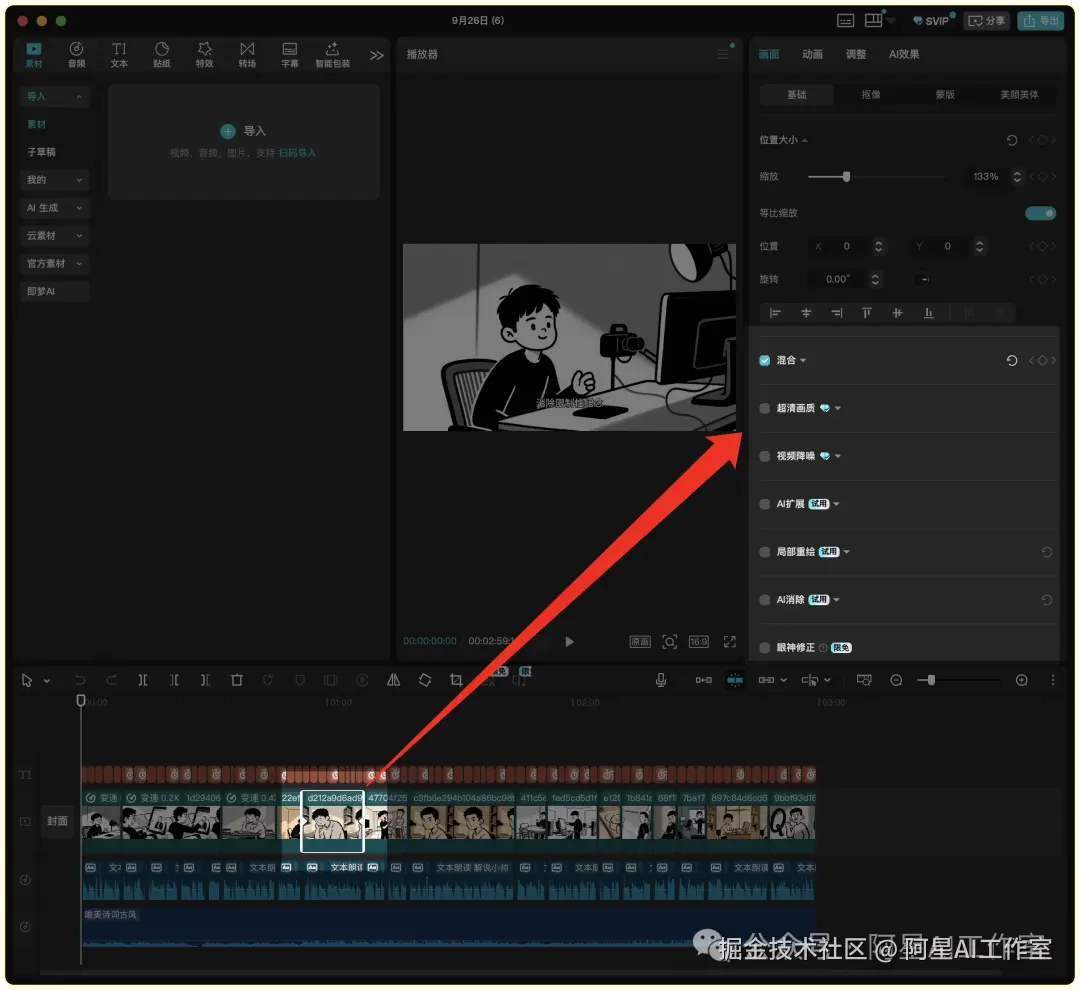Click the 分享 share button
This screenshot has height=990, width=1080.
pos(987,21)
